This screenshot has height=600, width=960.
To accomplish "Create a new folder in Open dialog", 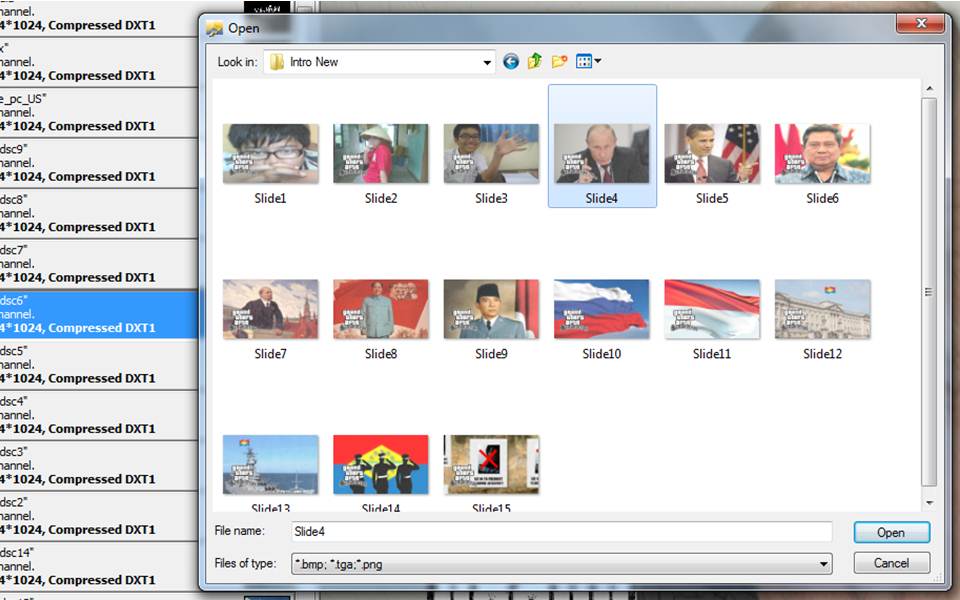I will (x=560, y=61).
